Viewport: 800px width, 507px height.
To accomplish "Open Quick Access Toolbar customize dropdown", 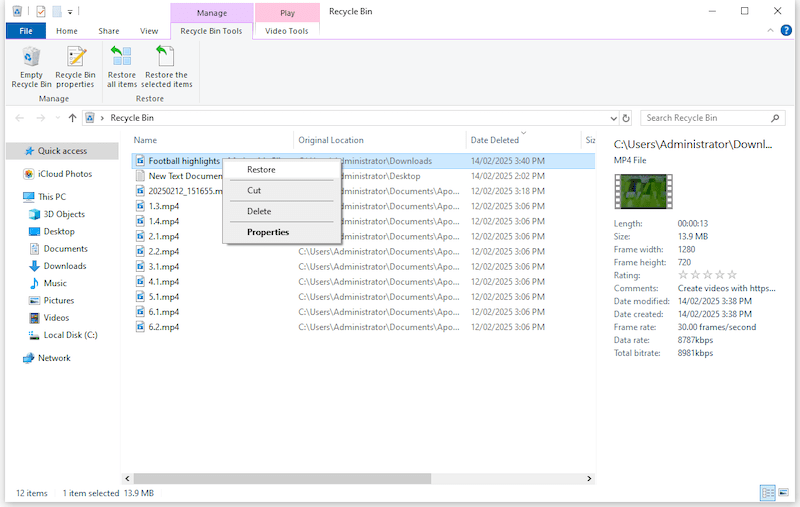I will 70,11.
